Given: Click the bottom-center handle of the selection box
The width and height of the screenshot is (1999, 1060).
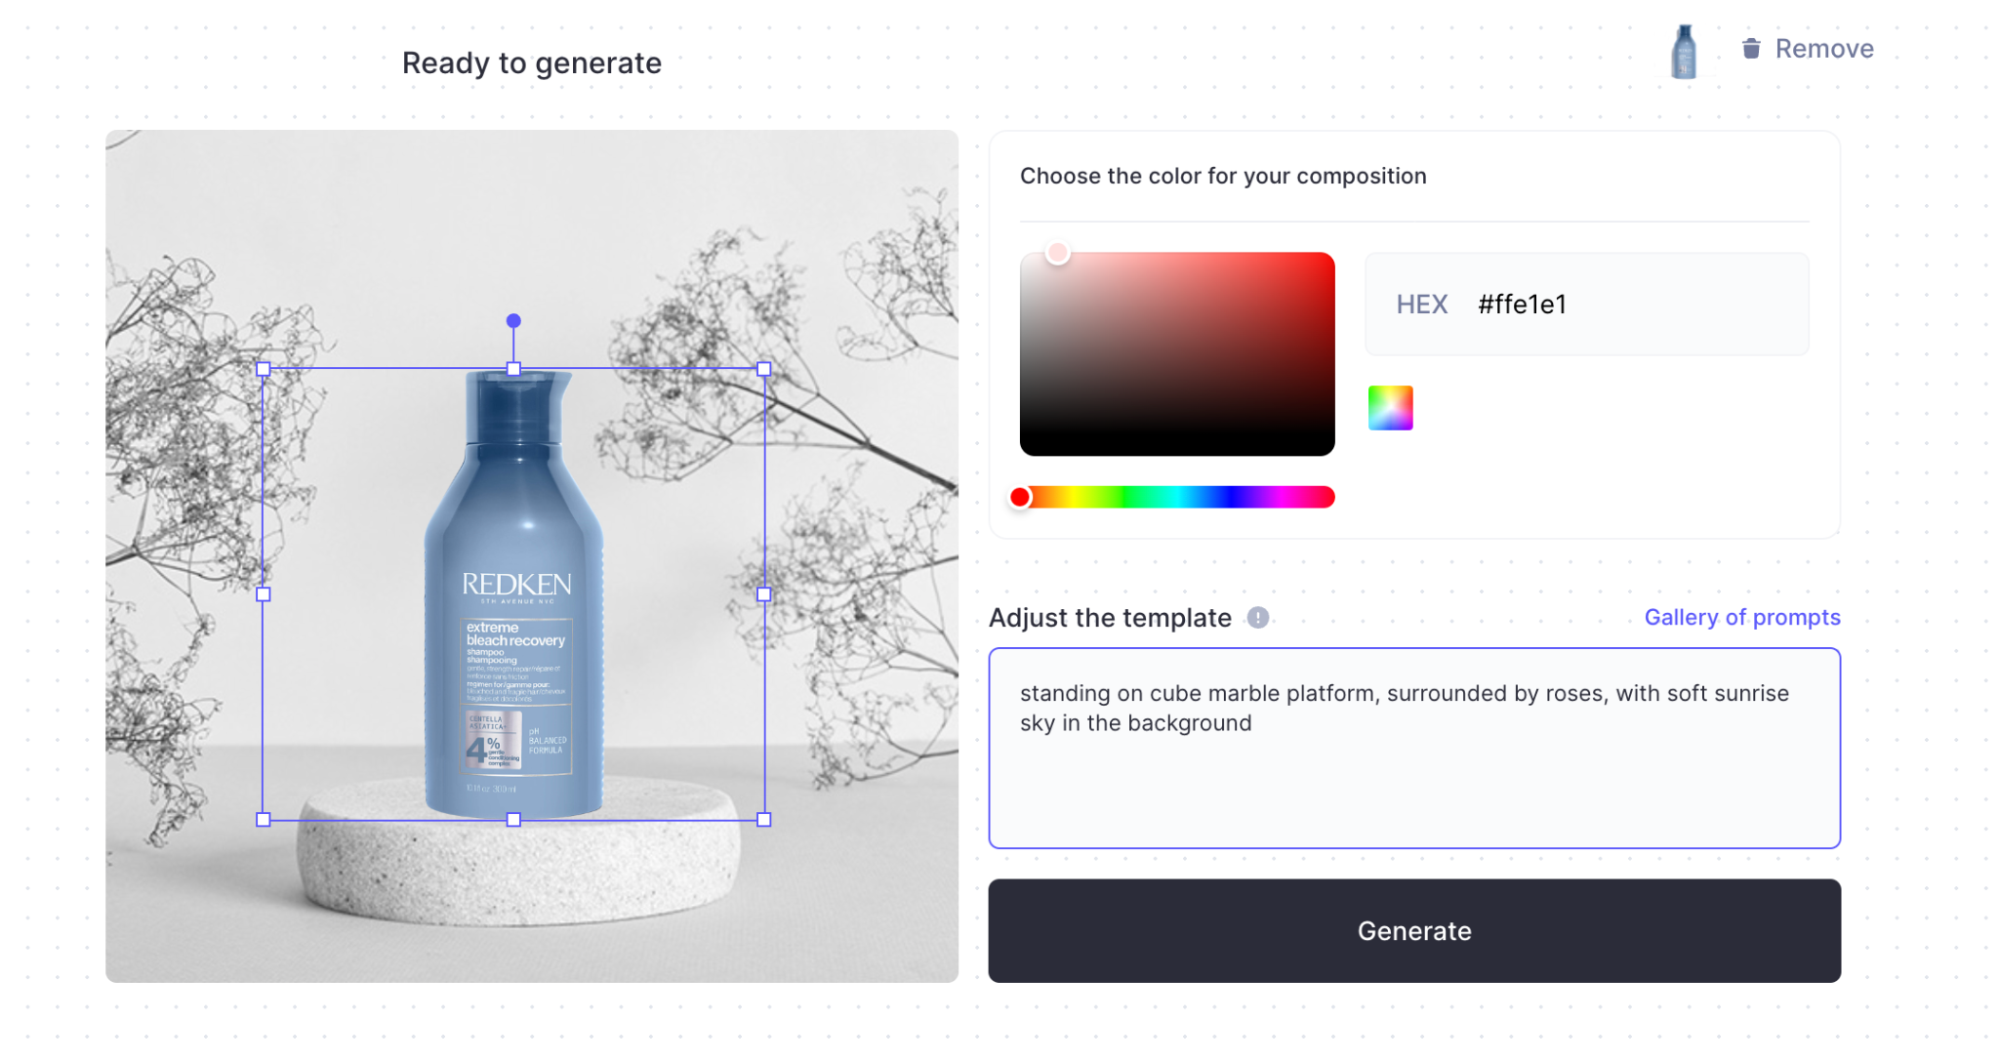Looking at the screenshot, I should point(513,820).
